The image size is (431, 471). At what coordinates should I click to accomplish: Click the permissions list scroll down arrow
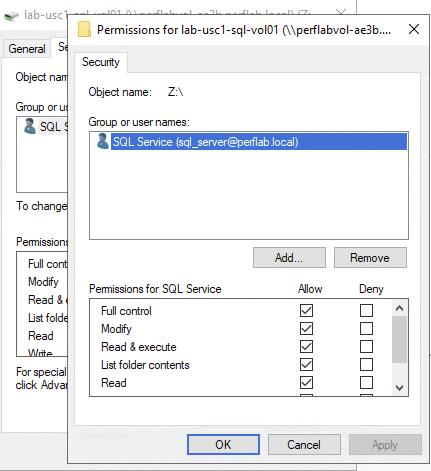pos(399,387)
